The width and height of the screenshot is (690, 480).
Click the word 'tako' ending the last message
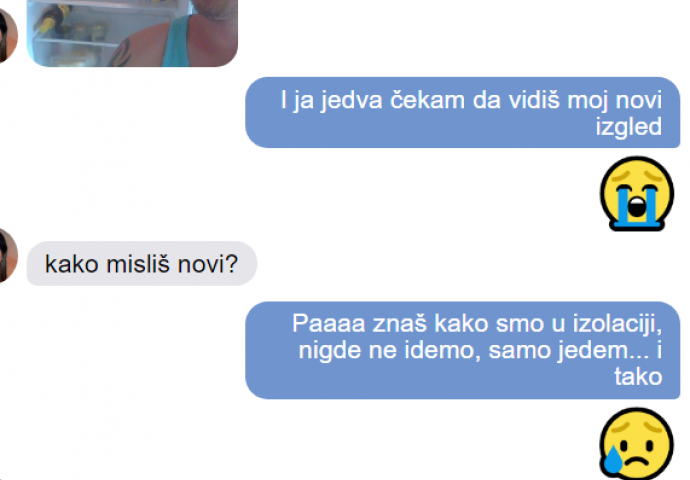(x=638, y=377)
